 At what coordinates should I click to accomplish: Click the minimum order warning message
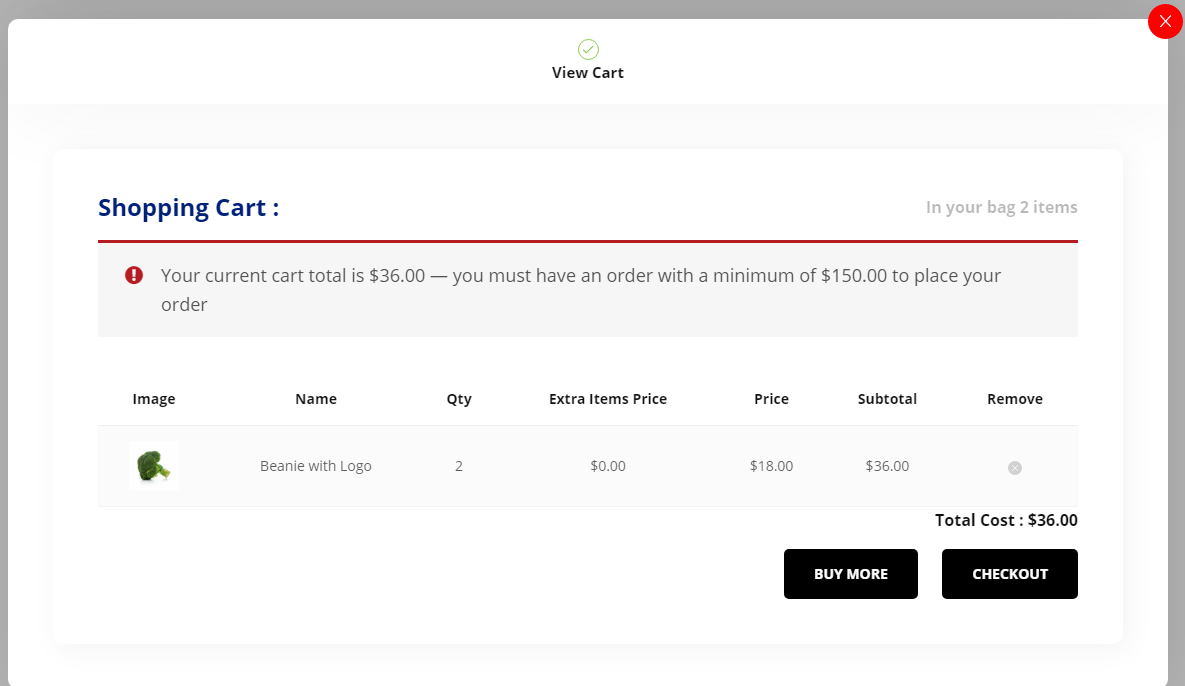[x=580, y=290]
